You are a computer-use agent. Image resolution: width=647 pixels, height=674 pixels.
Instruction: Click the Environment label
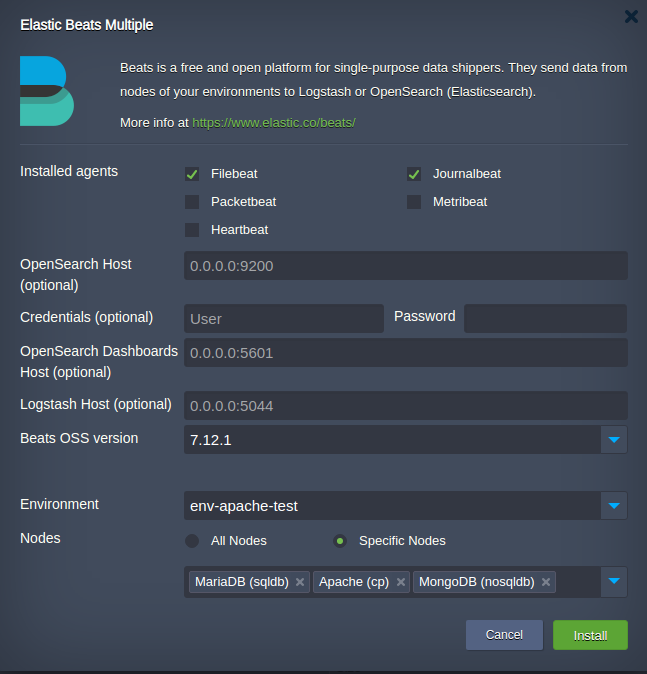(x=59, y=504)
